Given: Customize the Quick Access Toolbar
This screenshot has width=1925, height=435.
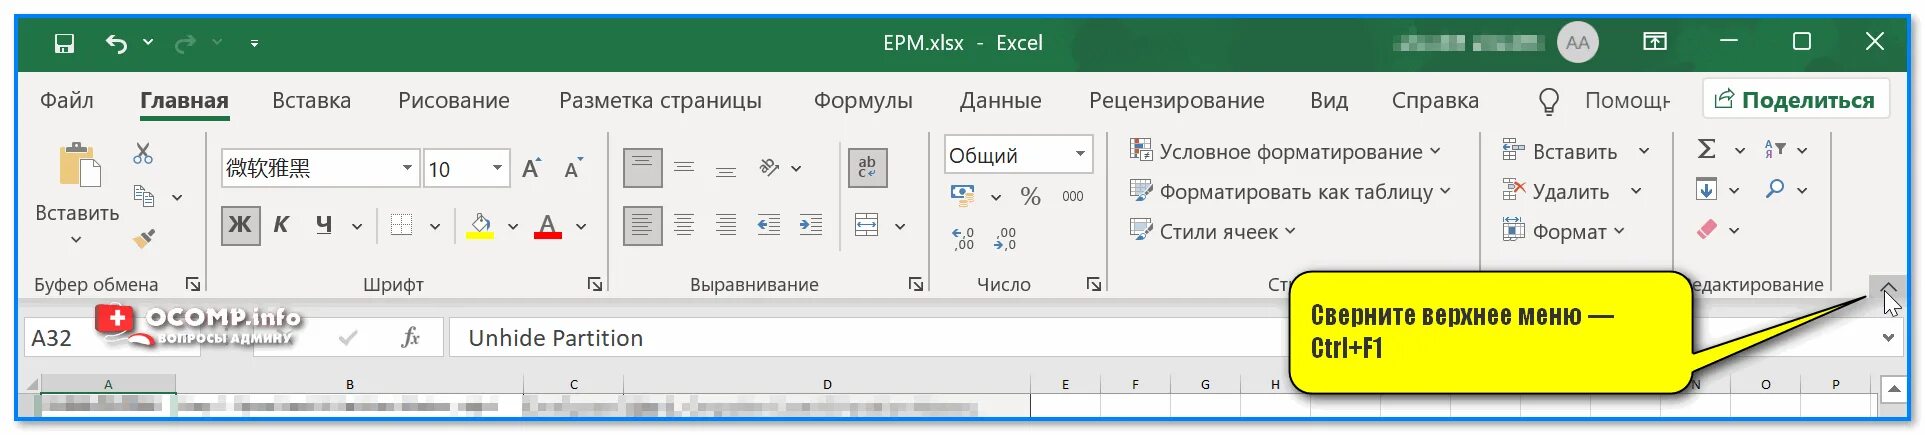Looking at the screenshot, I should pos(254,43).
